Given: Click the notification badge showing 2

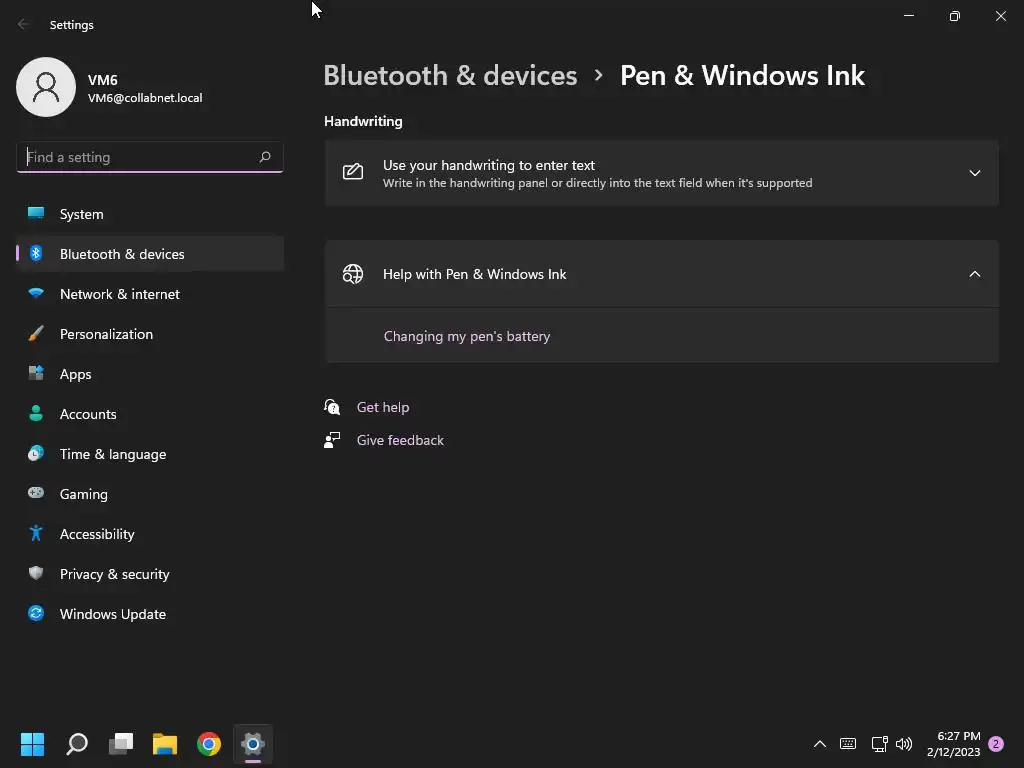Looking at the screenshot, I should coord(996,744).
